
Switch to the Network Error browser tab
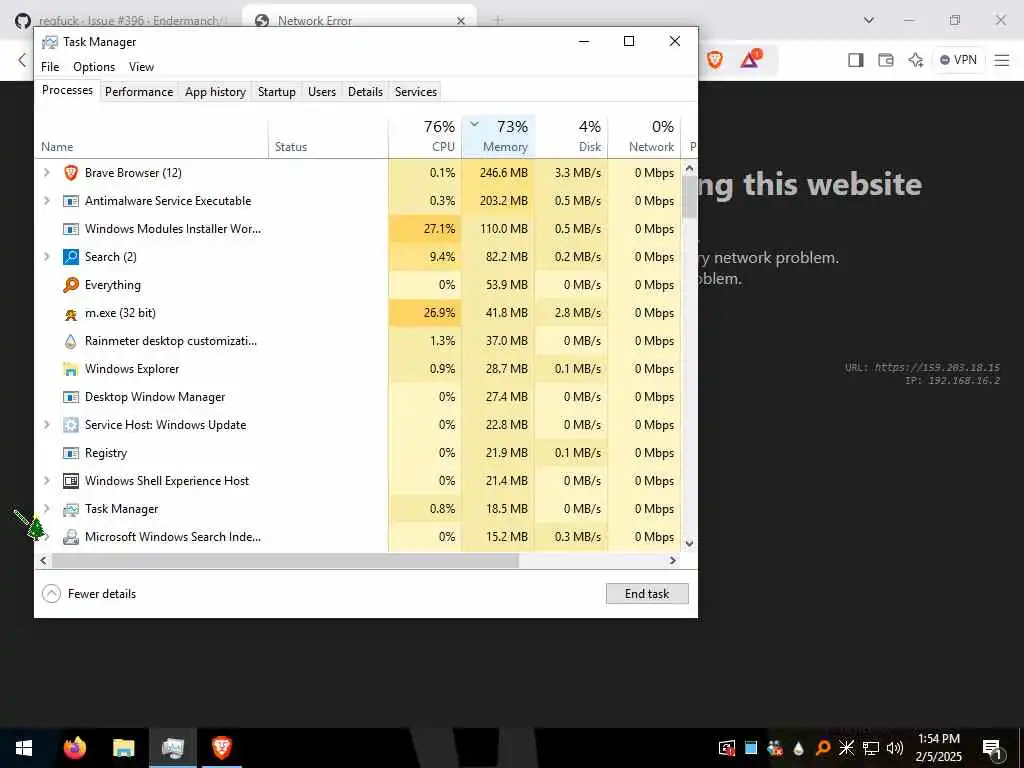(359, 20)
